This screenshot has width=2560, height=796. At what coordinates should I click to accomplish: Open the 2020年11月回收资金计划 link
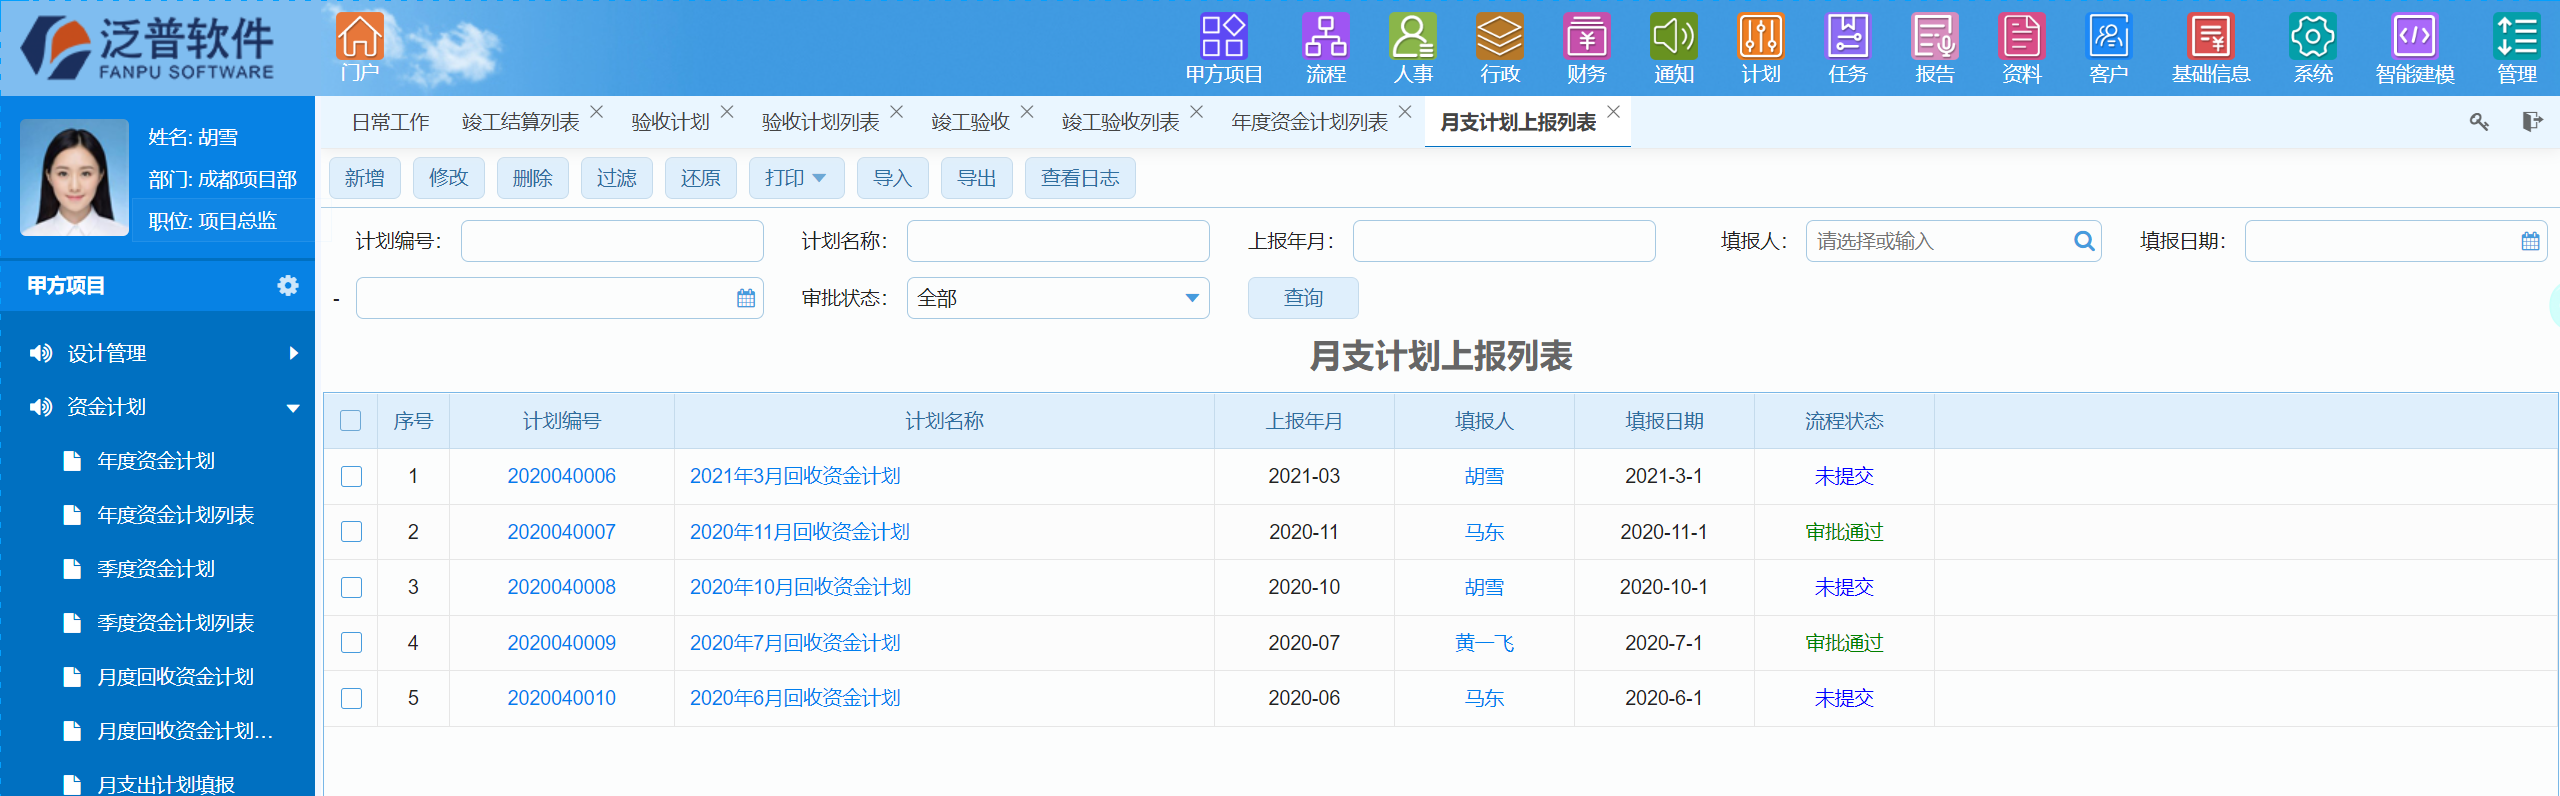coord(799,532)
